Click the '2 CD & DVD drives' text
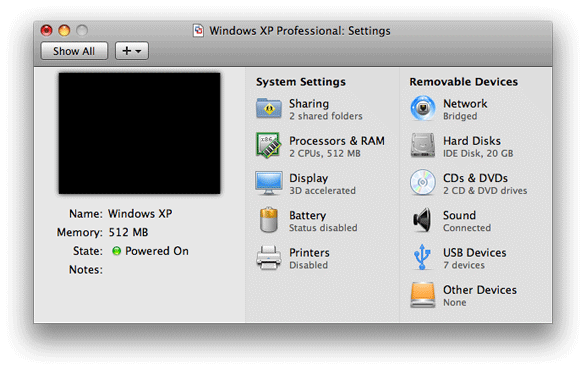This screenshot has width=586, height=370. pyautogui.click(x=485, y=191)
